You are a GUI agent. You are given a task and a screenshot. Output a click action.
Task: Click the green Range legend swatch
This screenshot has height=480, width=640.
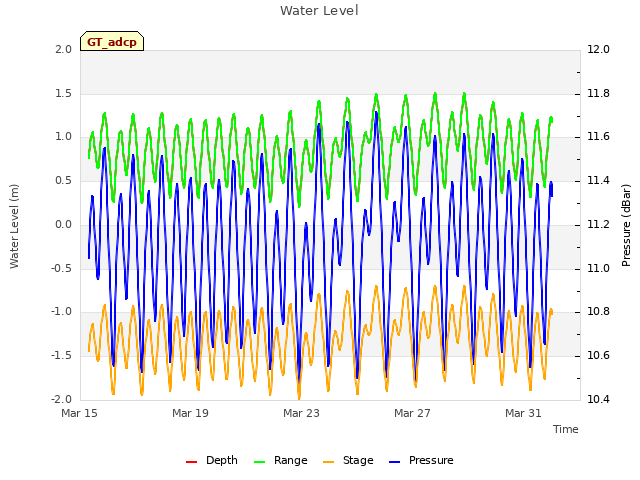(x=260, y=462)
